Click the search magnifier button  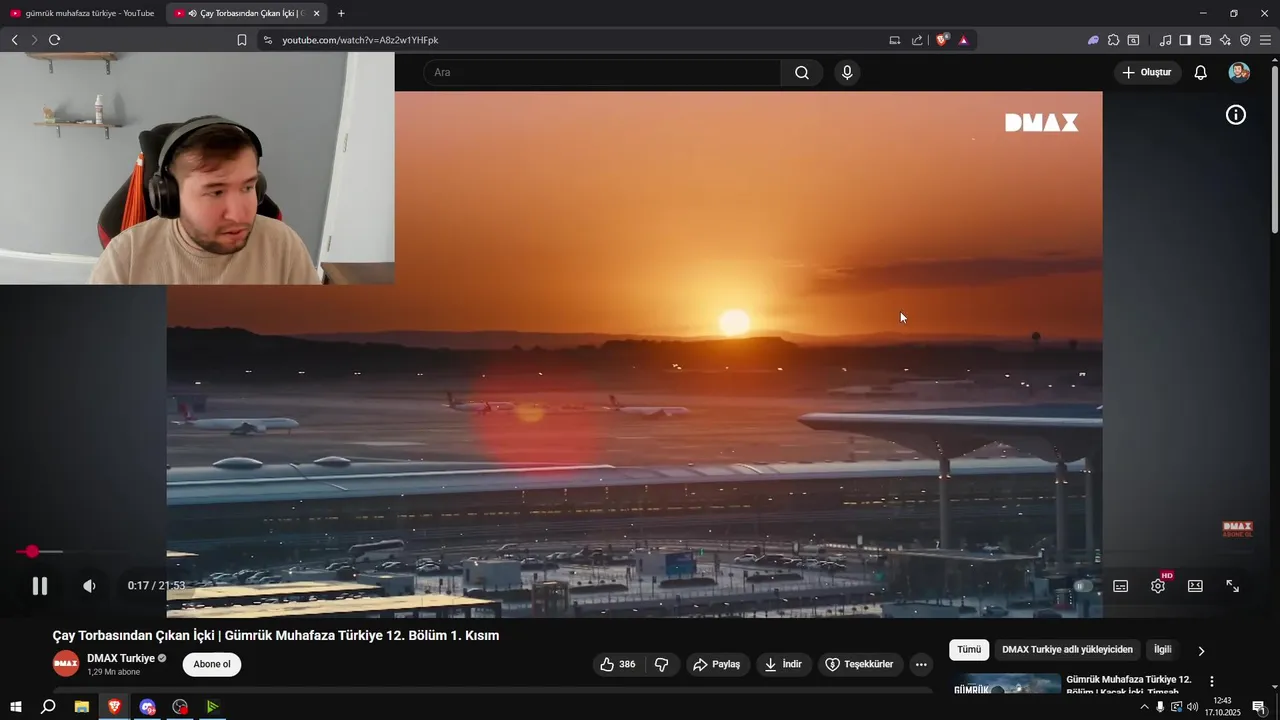pyautogui.click(x=802, y=72)
